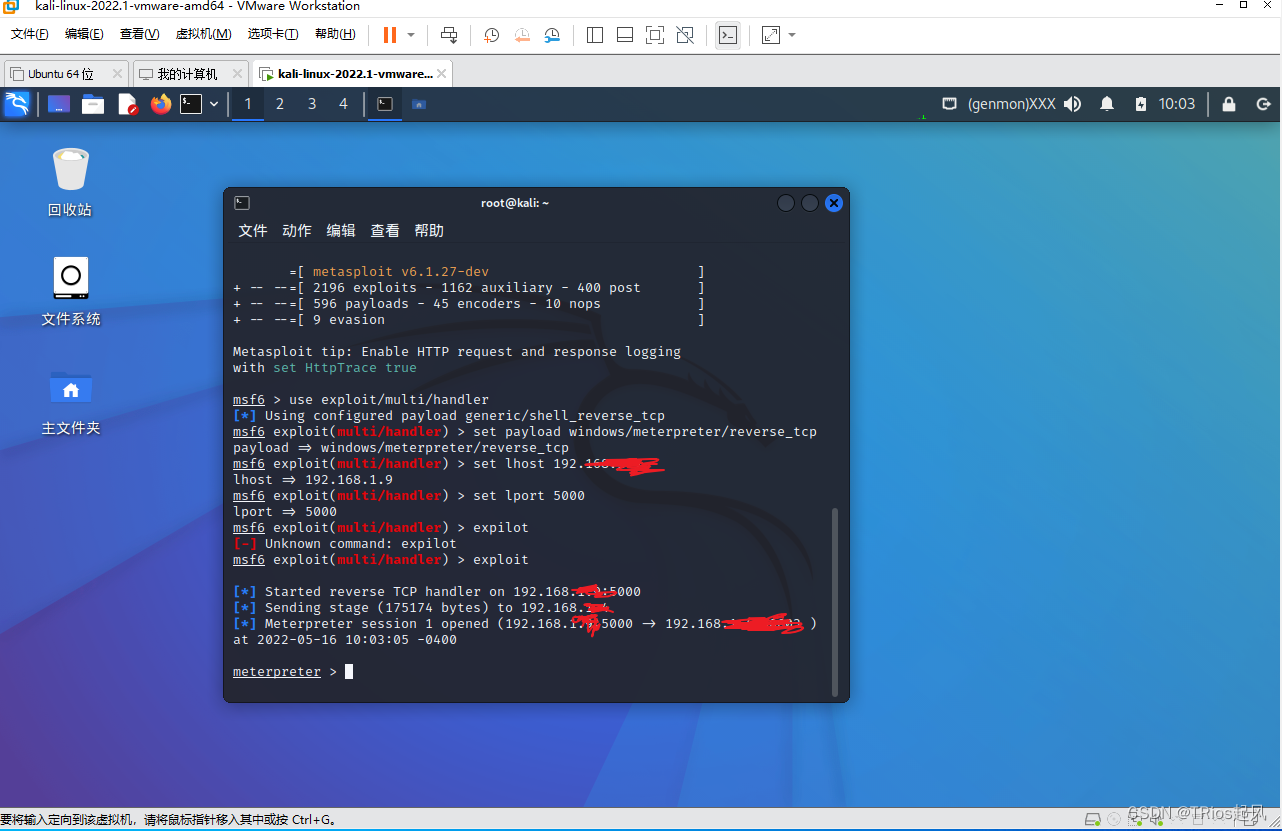
Task: Open notifications bell in Kali panel
Action: click(x=1107, y=104)
